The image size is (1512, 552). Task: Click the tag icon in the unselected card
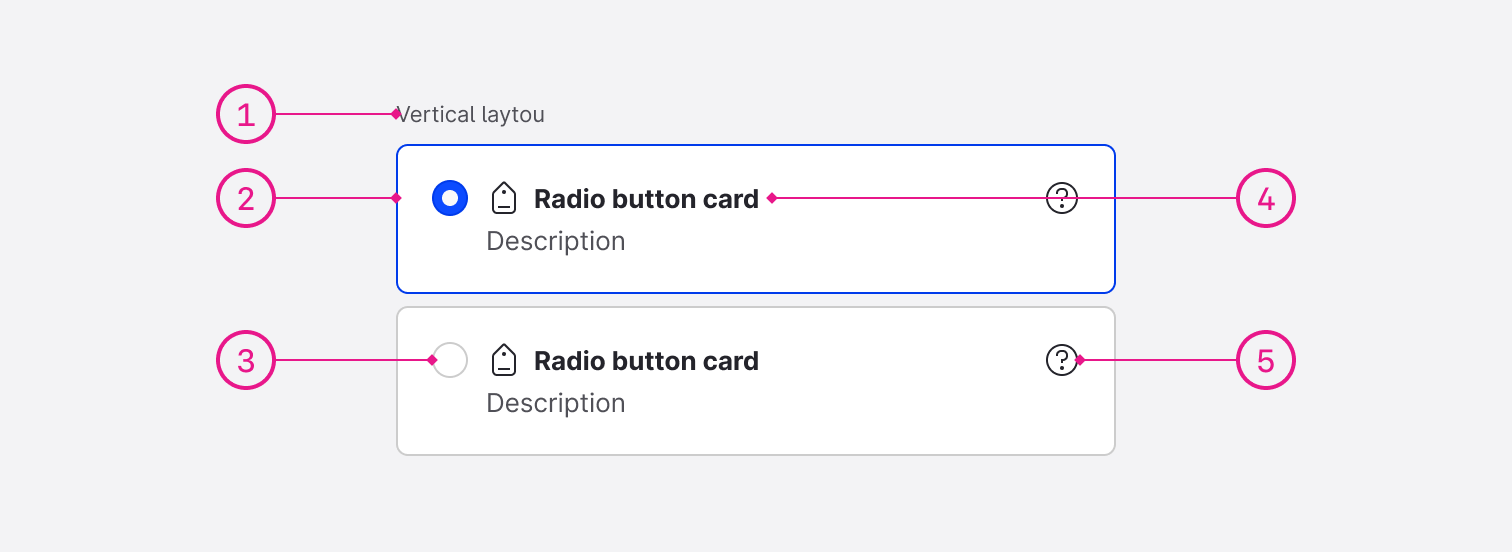point(504,360)
